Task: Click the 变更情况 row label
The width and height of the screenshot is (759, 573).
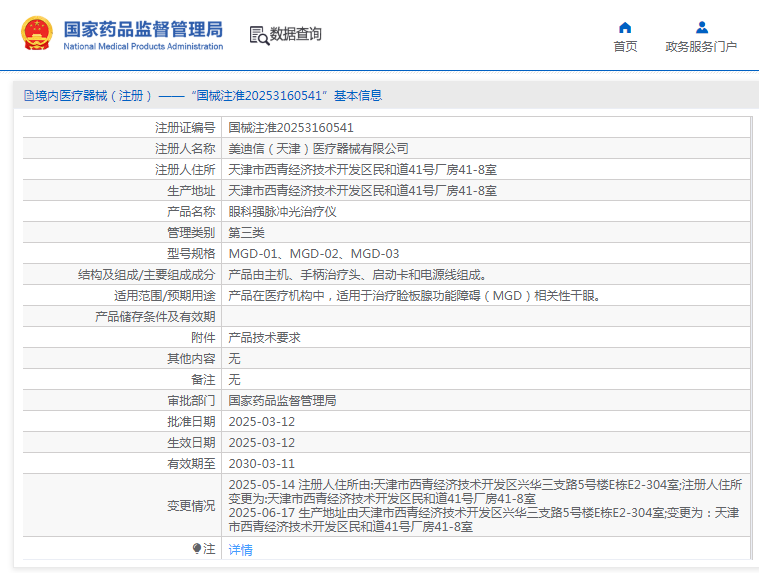Action: point(191,506)
